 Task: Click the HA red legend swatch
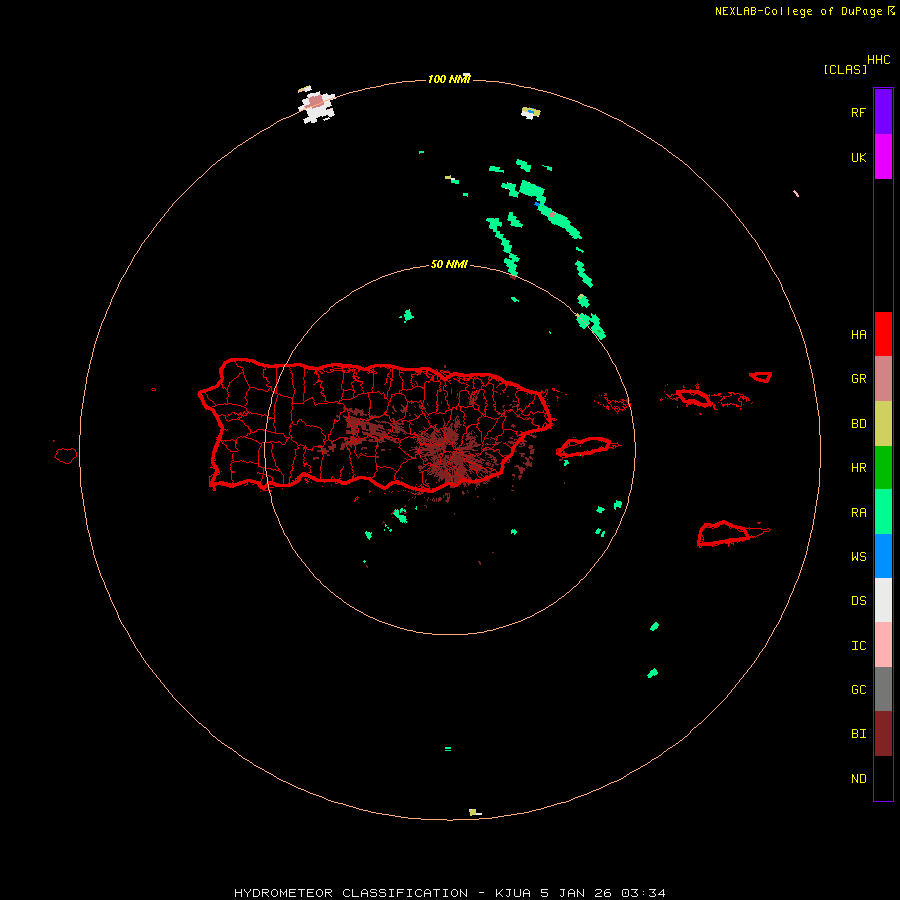pyautogui.click(x=883, y=334)
